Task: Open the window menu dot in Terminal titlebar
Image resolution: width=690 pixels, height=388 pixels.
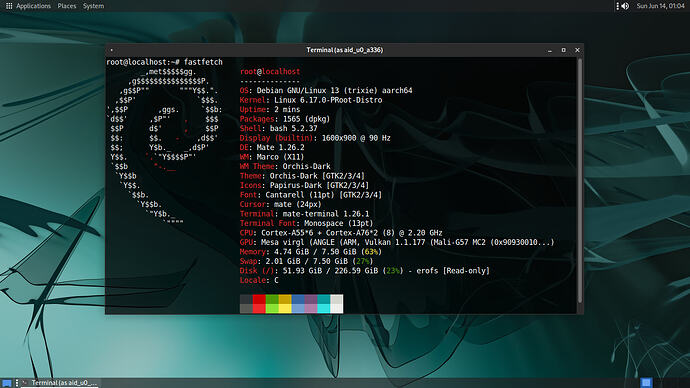Action: [112, 50]
